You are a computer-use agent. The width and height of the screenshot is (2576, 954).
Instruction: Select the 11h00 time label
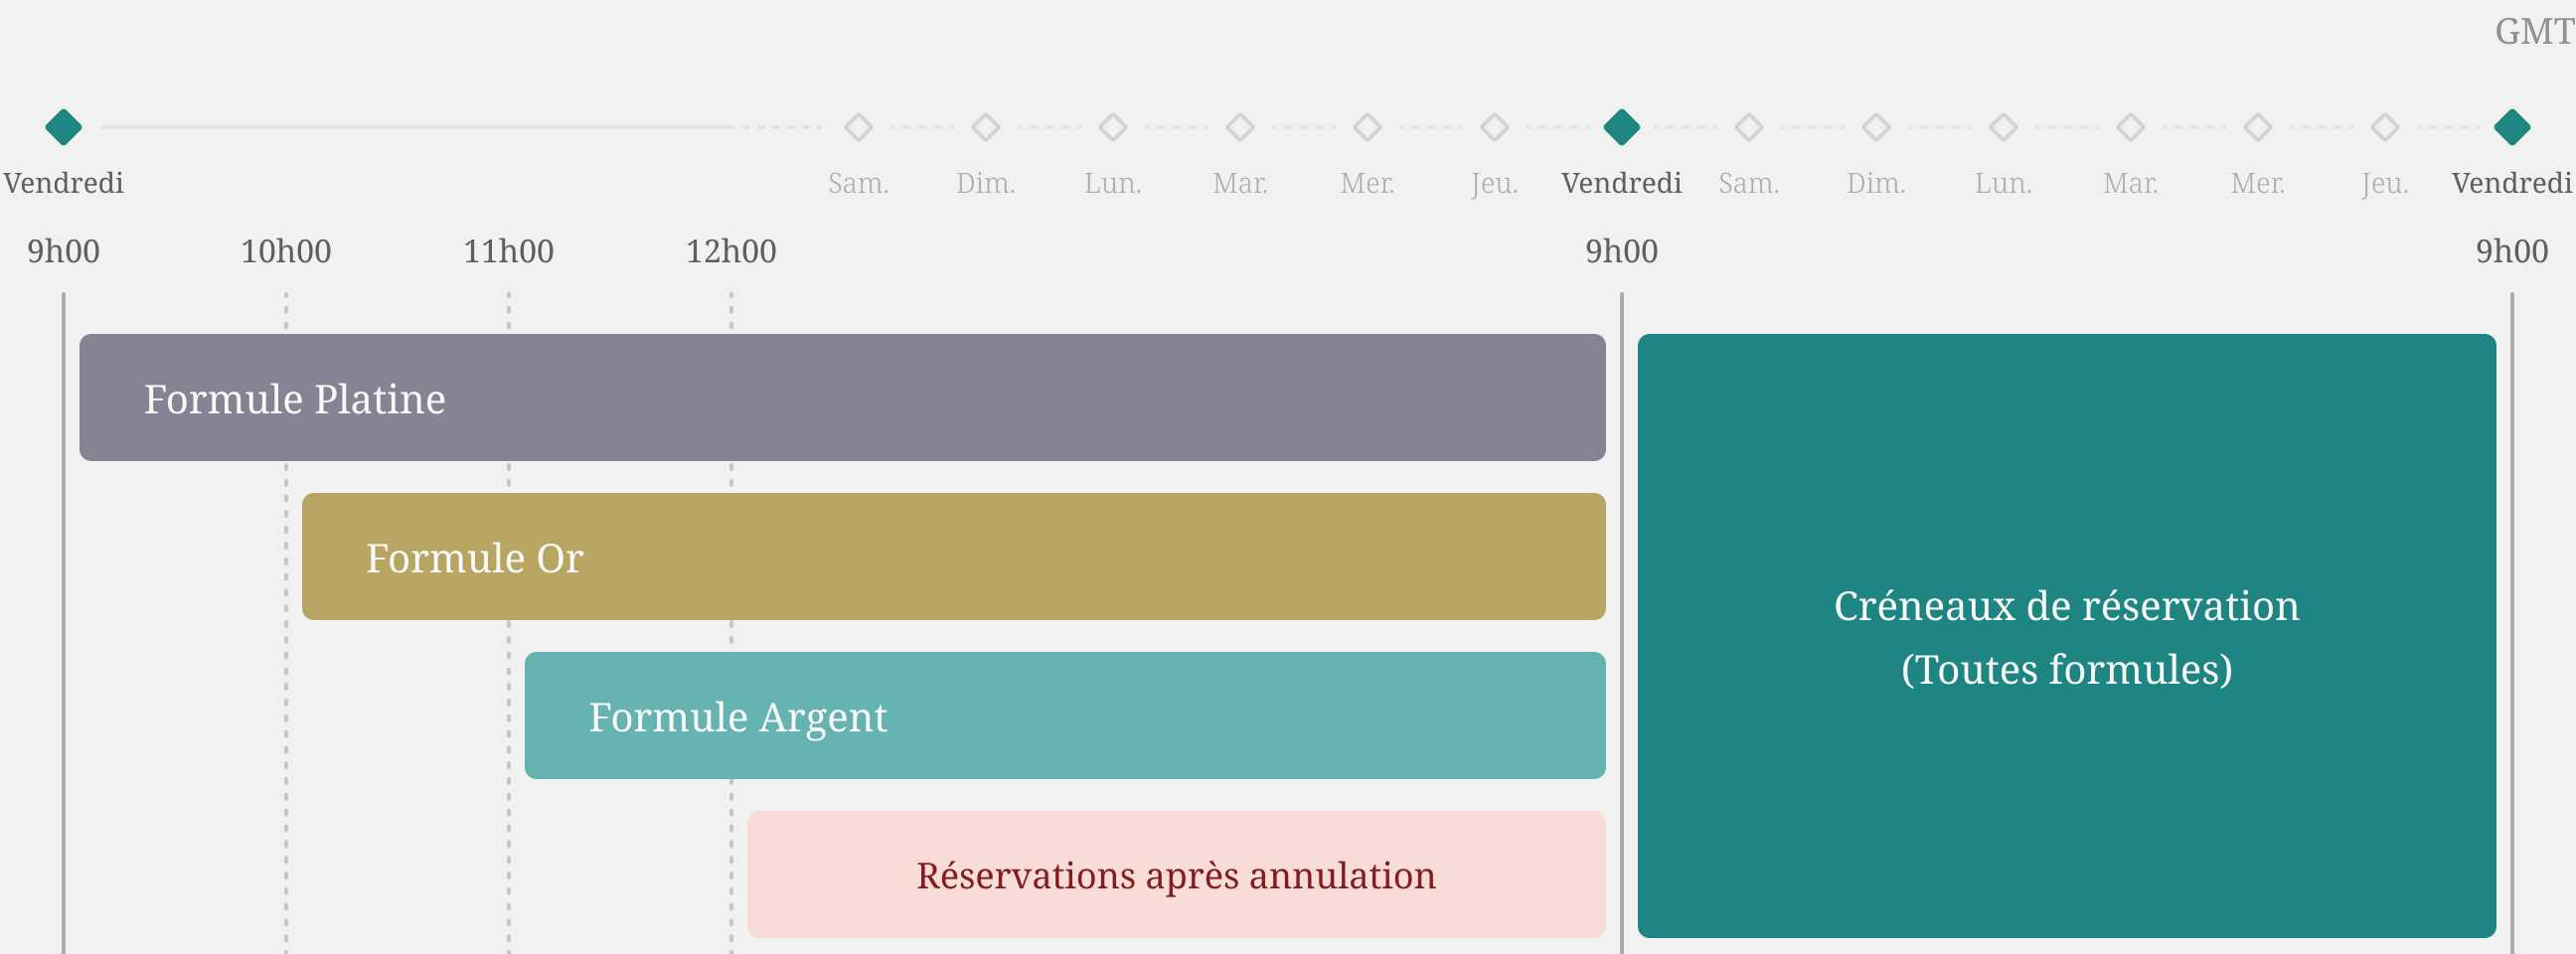tap(508, 251)
